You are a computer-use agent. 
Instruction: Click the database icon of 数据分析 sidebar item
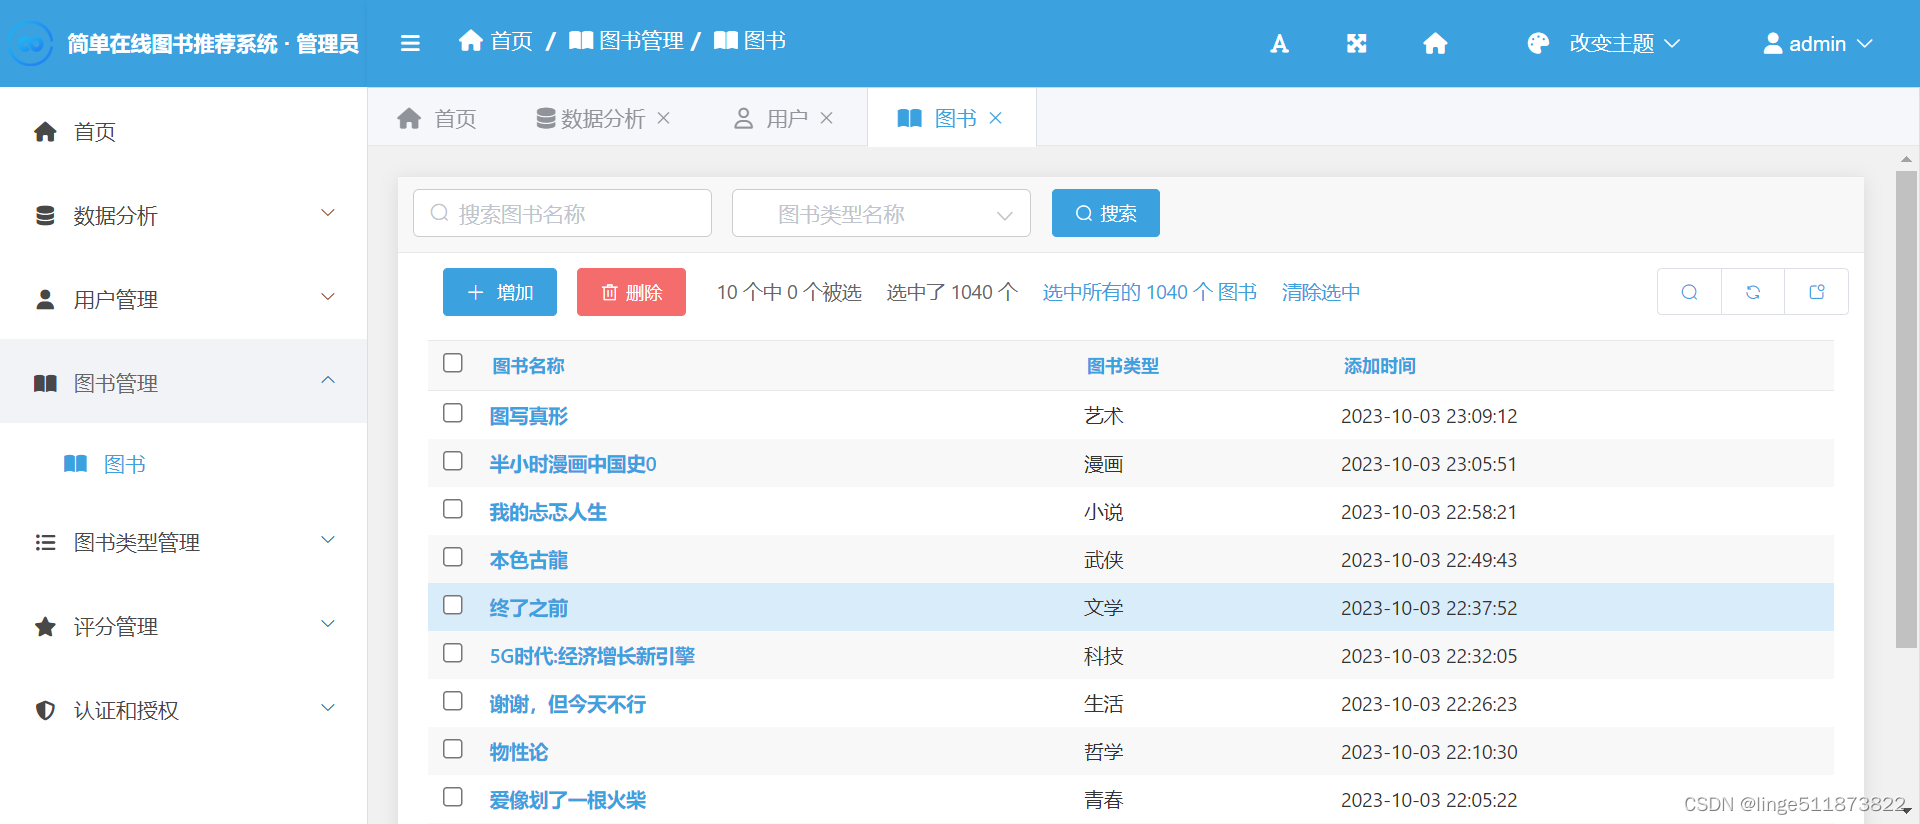click(45, 215)
